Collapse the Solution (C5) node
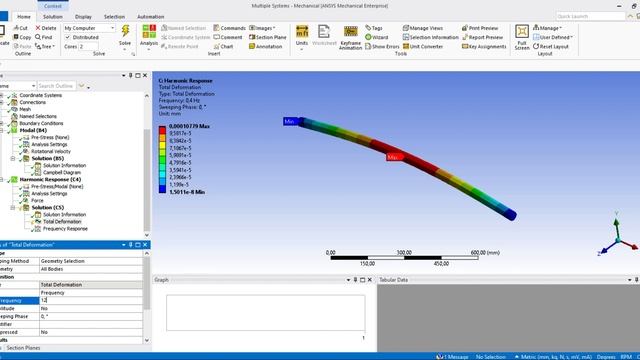 click(13, 208)
